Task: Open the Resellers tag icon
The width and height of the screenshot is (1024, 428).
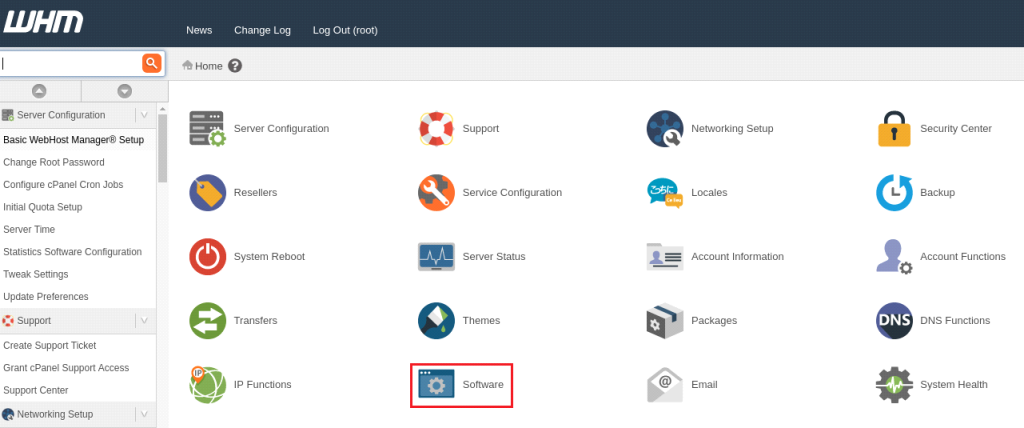Action: [208, 193]
